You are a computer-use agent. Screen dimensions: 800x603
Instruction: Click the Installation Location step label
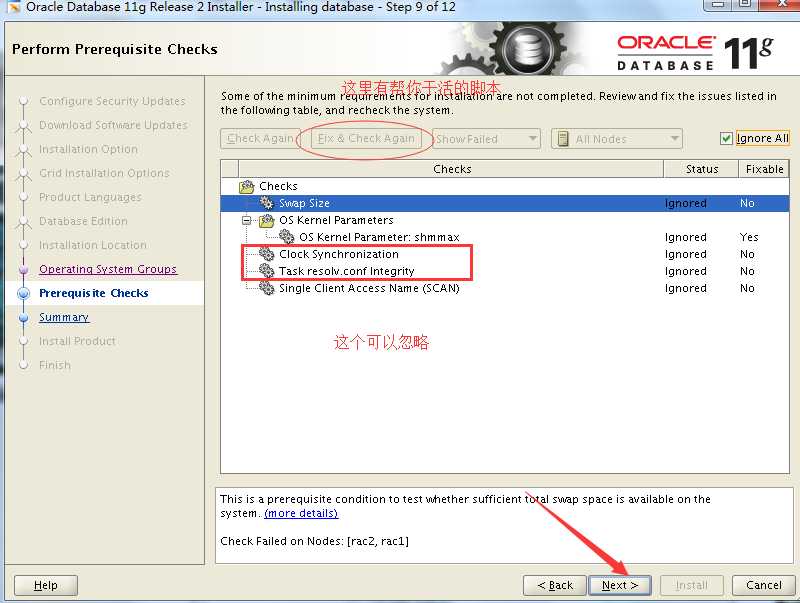(x=93, y=245)
